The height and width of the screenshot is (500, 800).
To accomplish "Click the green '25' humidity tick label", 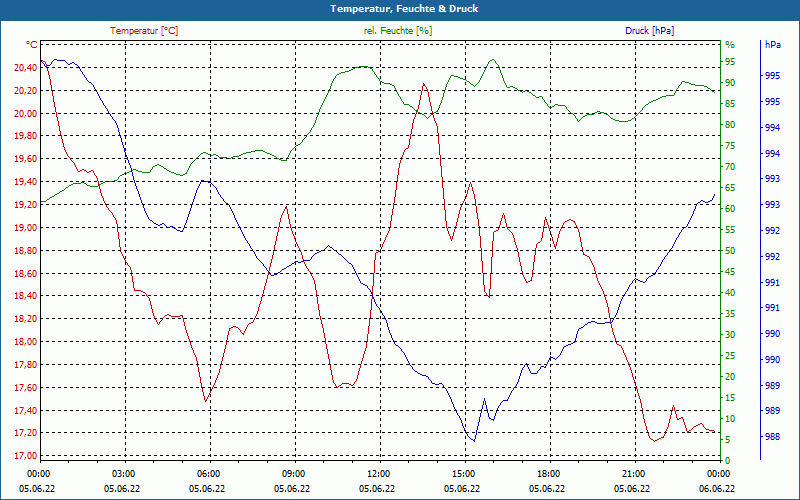I will pyautogui.click(x=730, y=356).
